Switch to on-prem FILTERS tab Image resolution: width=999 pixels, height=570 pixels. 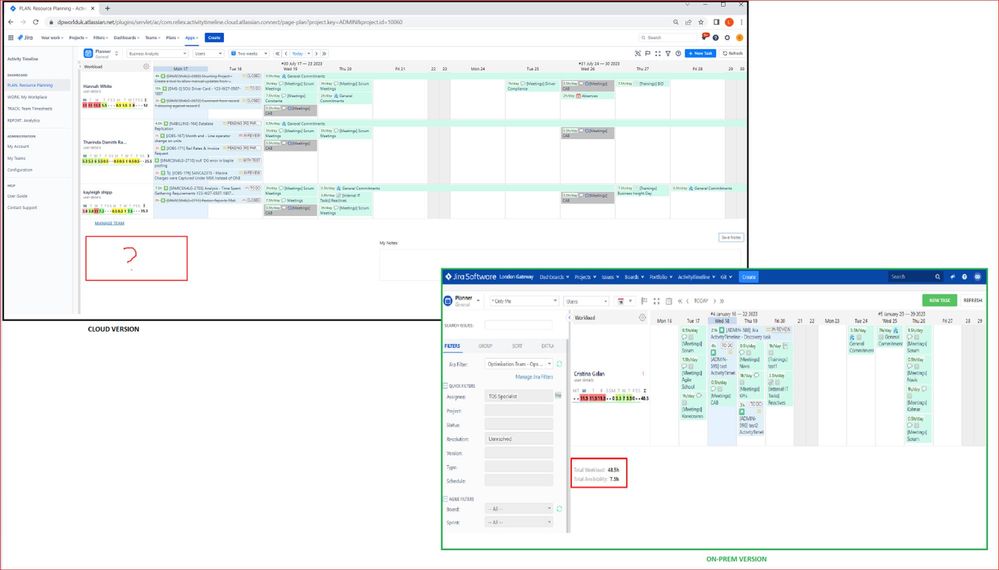pyautogui.click(x=452, y=346)
